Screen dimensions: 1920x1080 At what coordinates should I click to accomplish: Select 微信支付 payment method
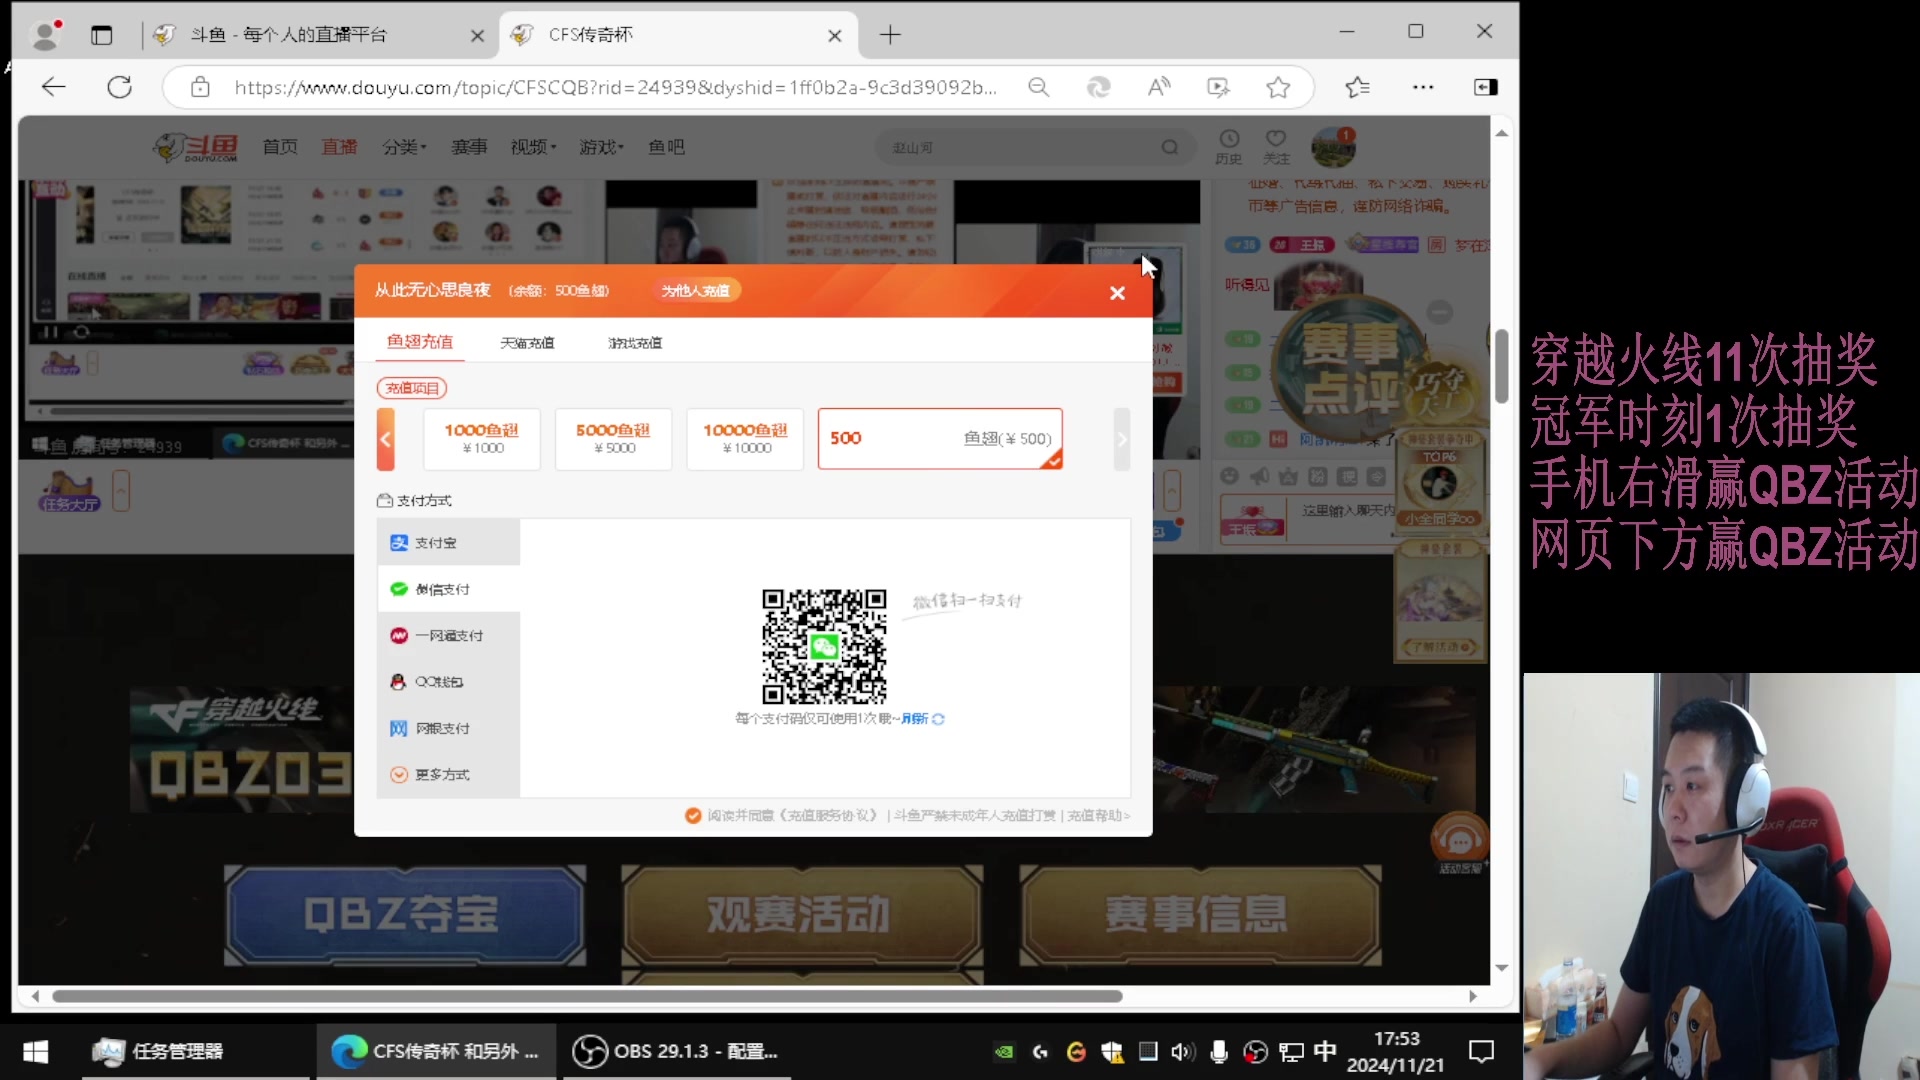pos(448,589)
